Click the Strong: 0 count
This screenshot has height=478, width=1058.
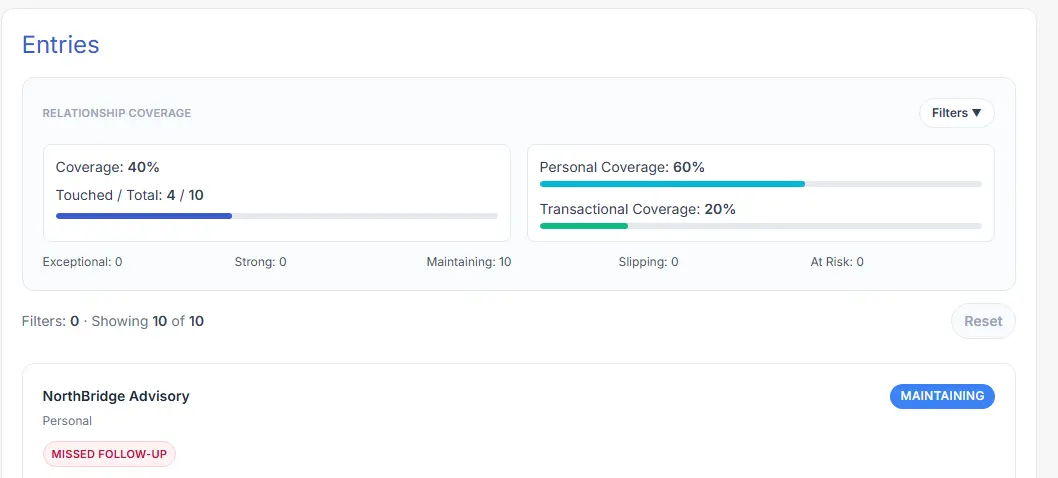[x=260, y=262]
